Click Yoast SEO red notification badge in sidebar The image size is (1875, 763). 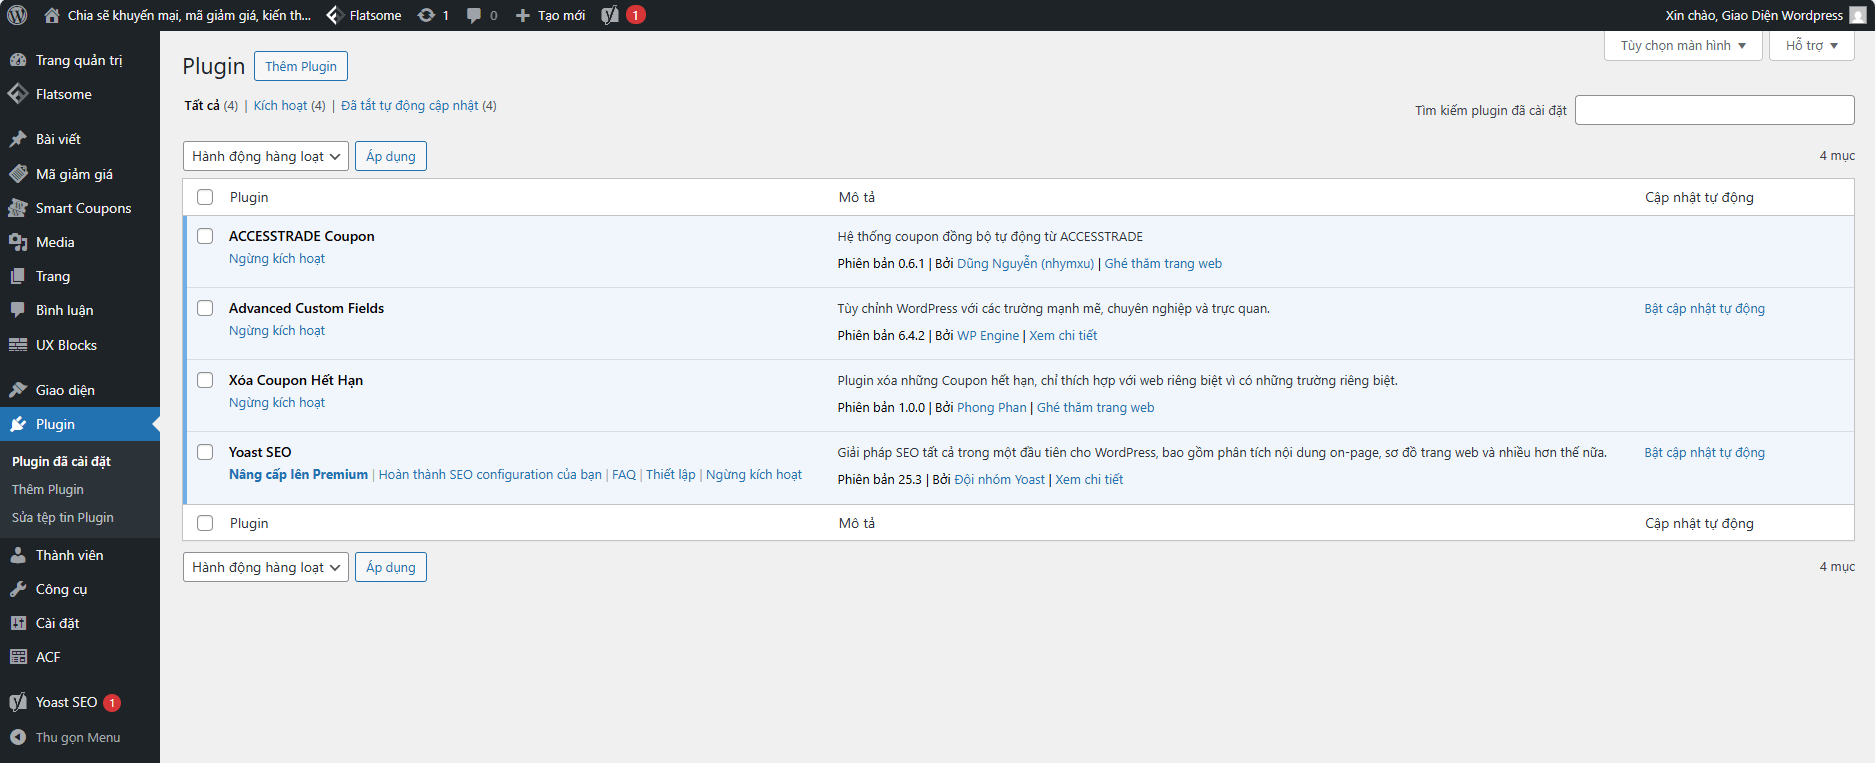pos(112,702)
